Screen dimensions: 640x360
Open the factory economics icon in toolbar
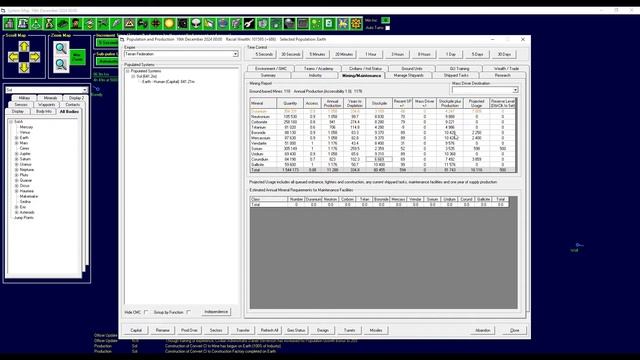[x=9, y=24]
